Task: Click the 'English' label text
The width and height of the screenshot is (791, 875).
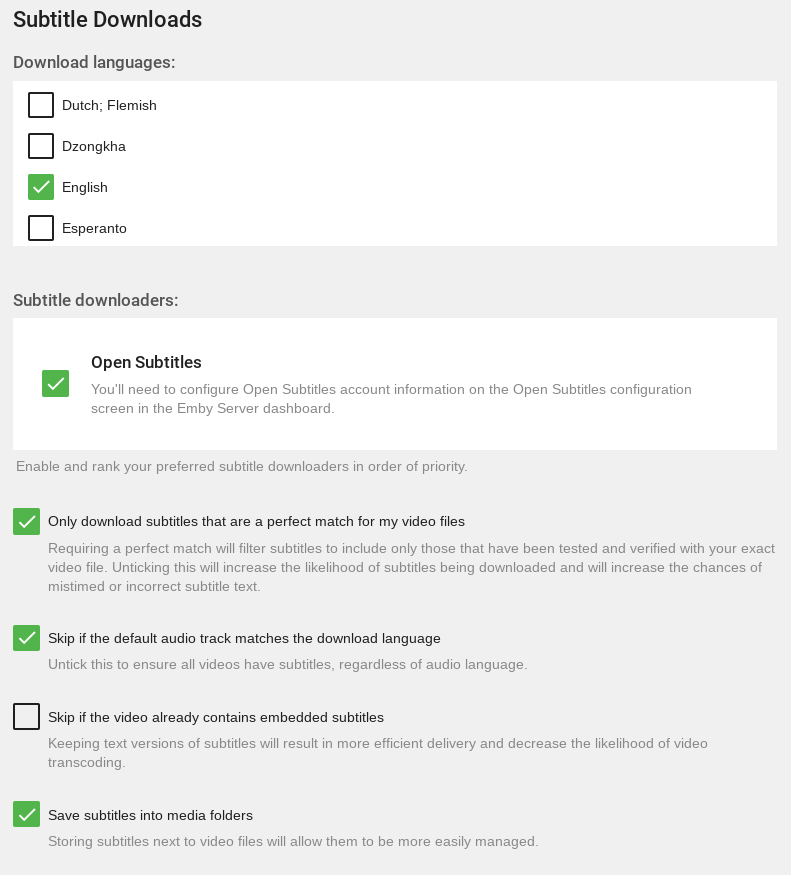Action: click(85, 187)
